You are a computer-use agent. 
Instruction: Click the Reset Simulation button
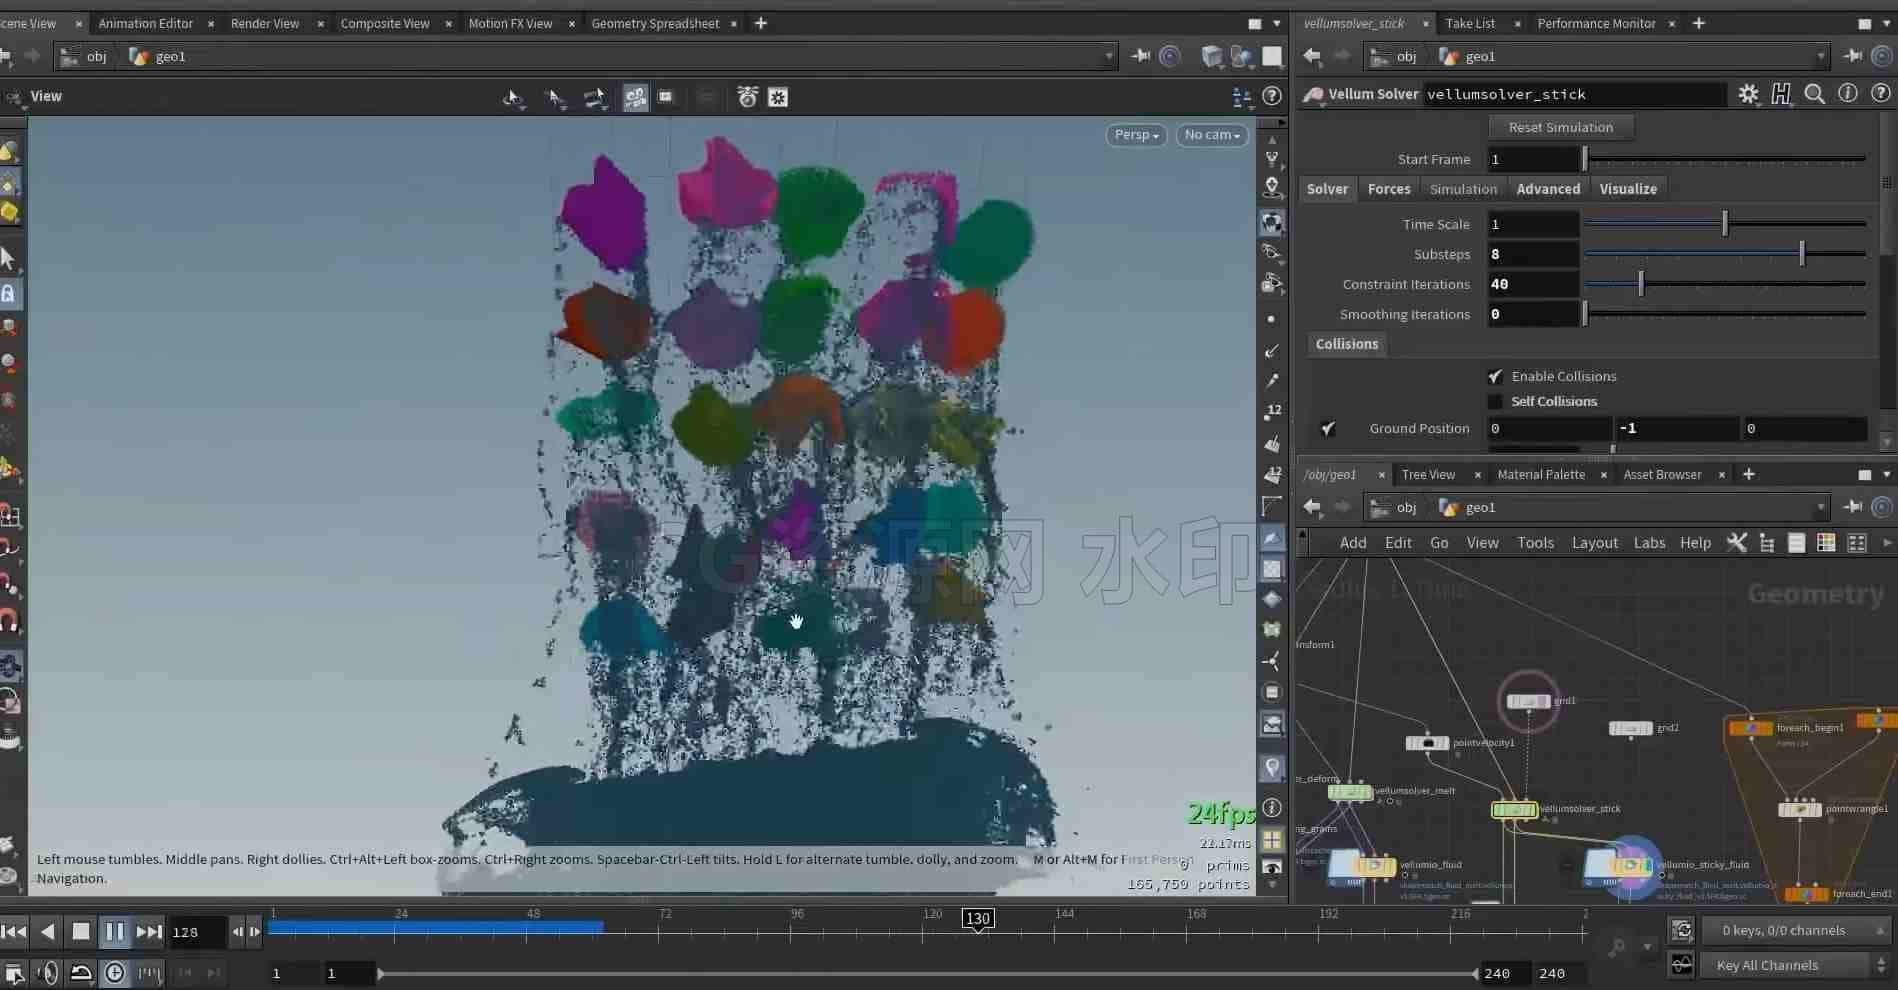(x=1560, y=127)
